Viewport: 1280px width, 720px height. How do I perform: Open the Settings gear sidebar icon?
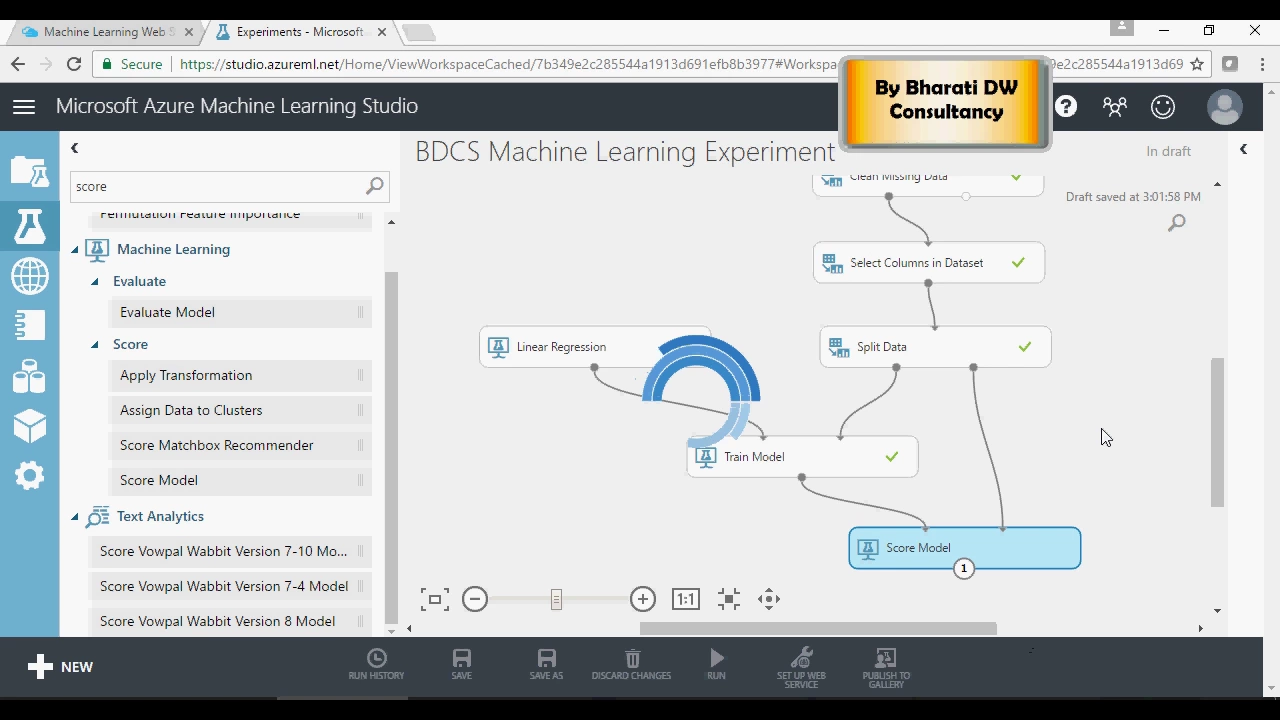(x=30, y=476)
